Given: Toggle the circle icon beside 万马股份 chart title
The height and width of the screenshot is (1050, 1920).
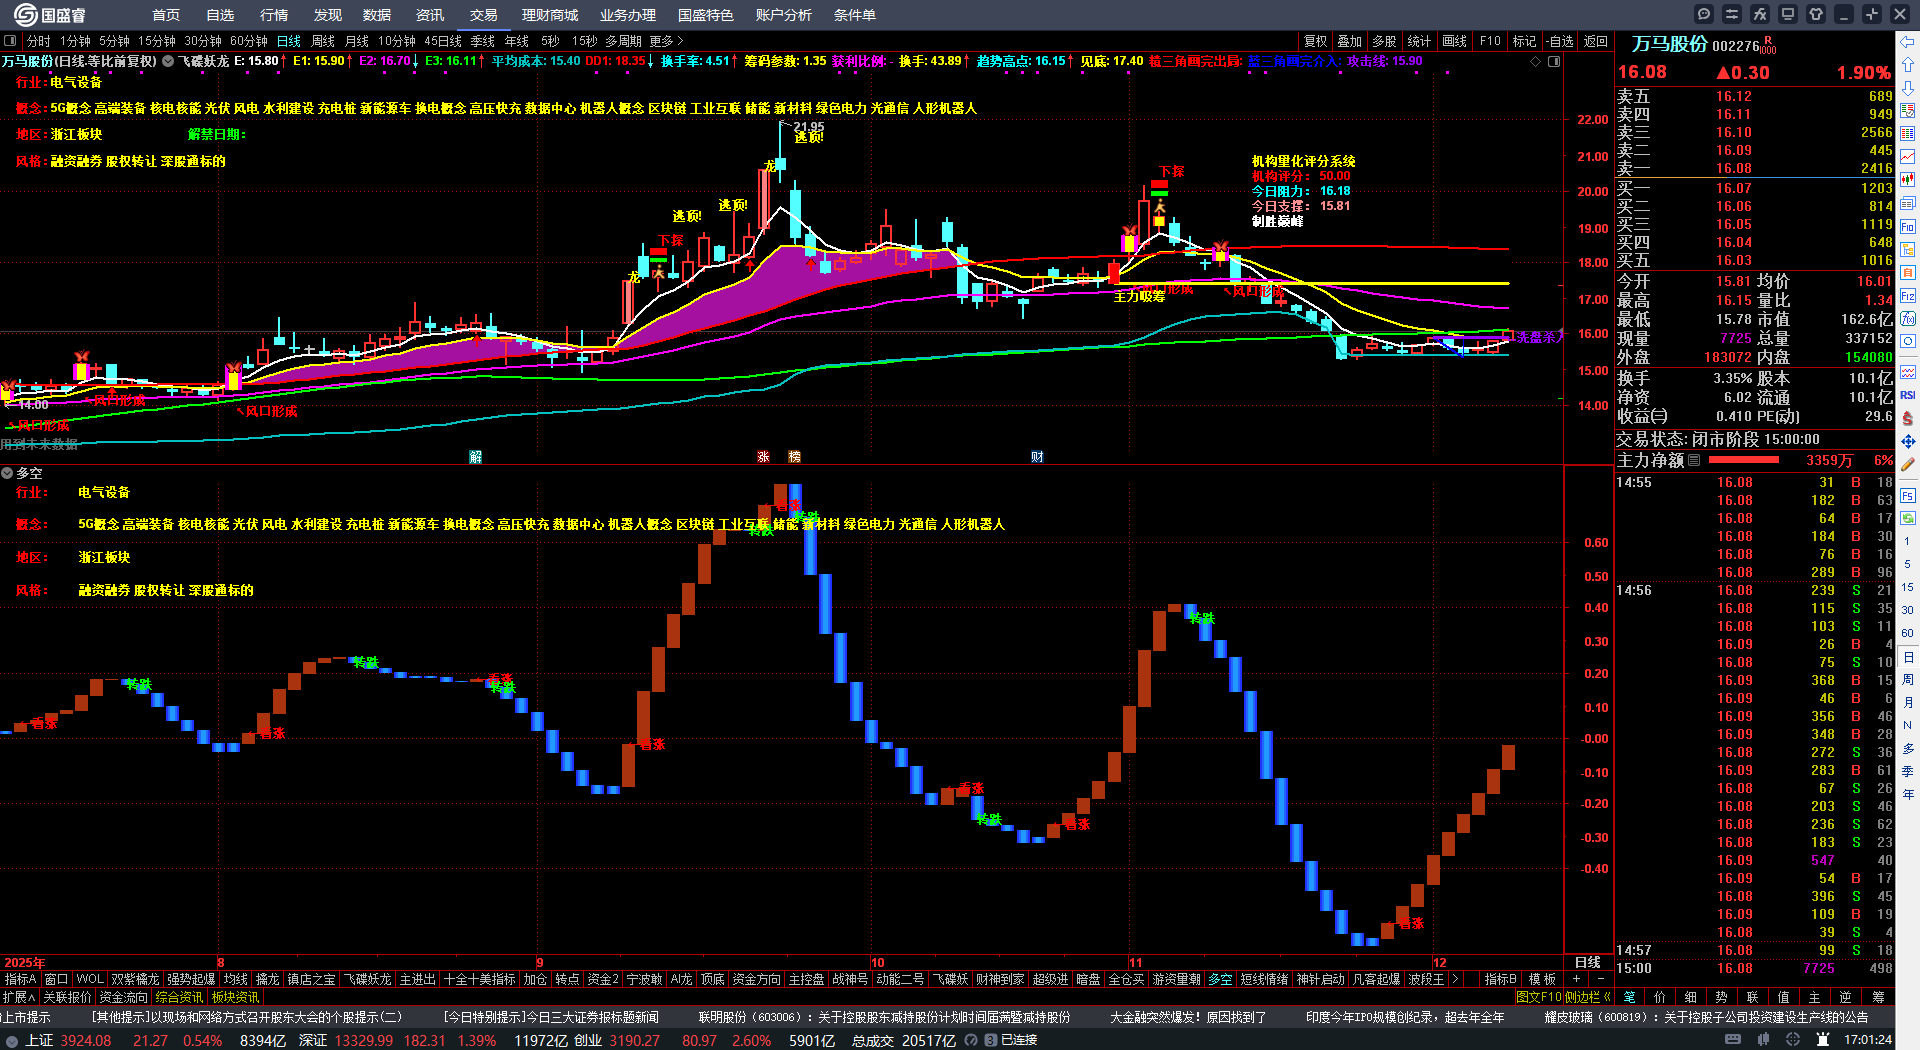Looking at the screenshot, I should click(x=168, y=61).
